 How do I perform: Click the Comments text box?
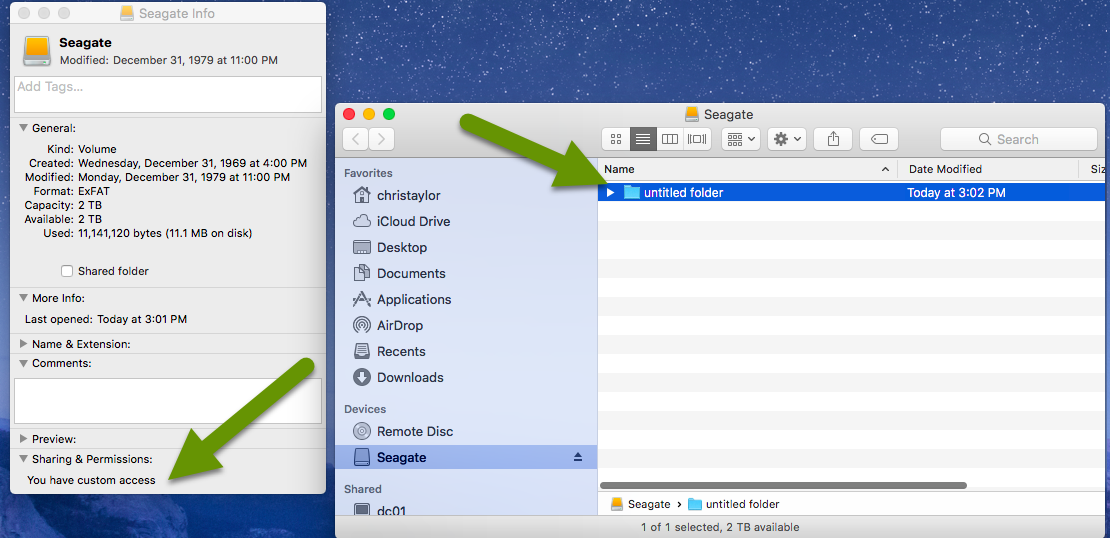[168, 401]
